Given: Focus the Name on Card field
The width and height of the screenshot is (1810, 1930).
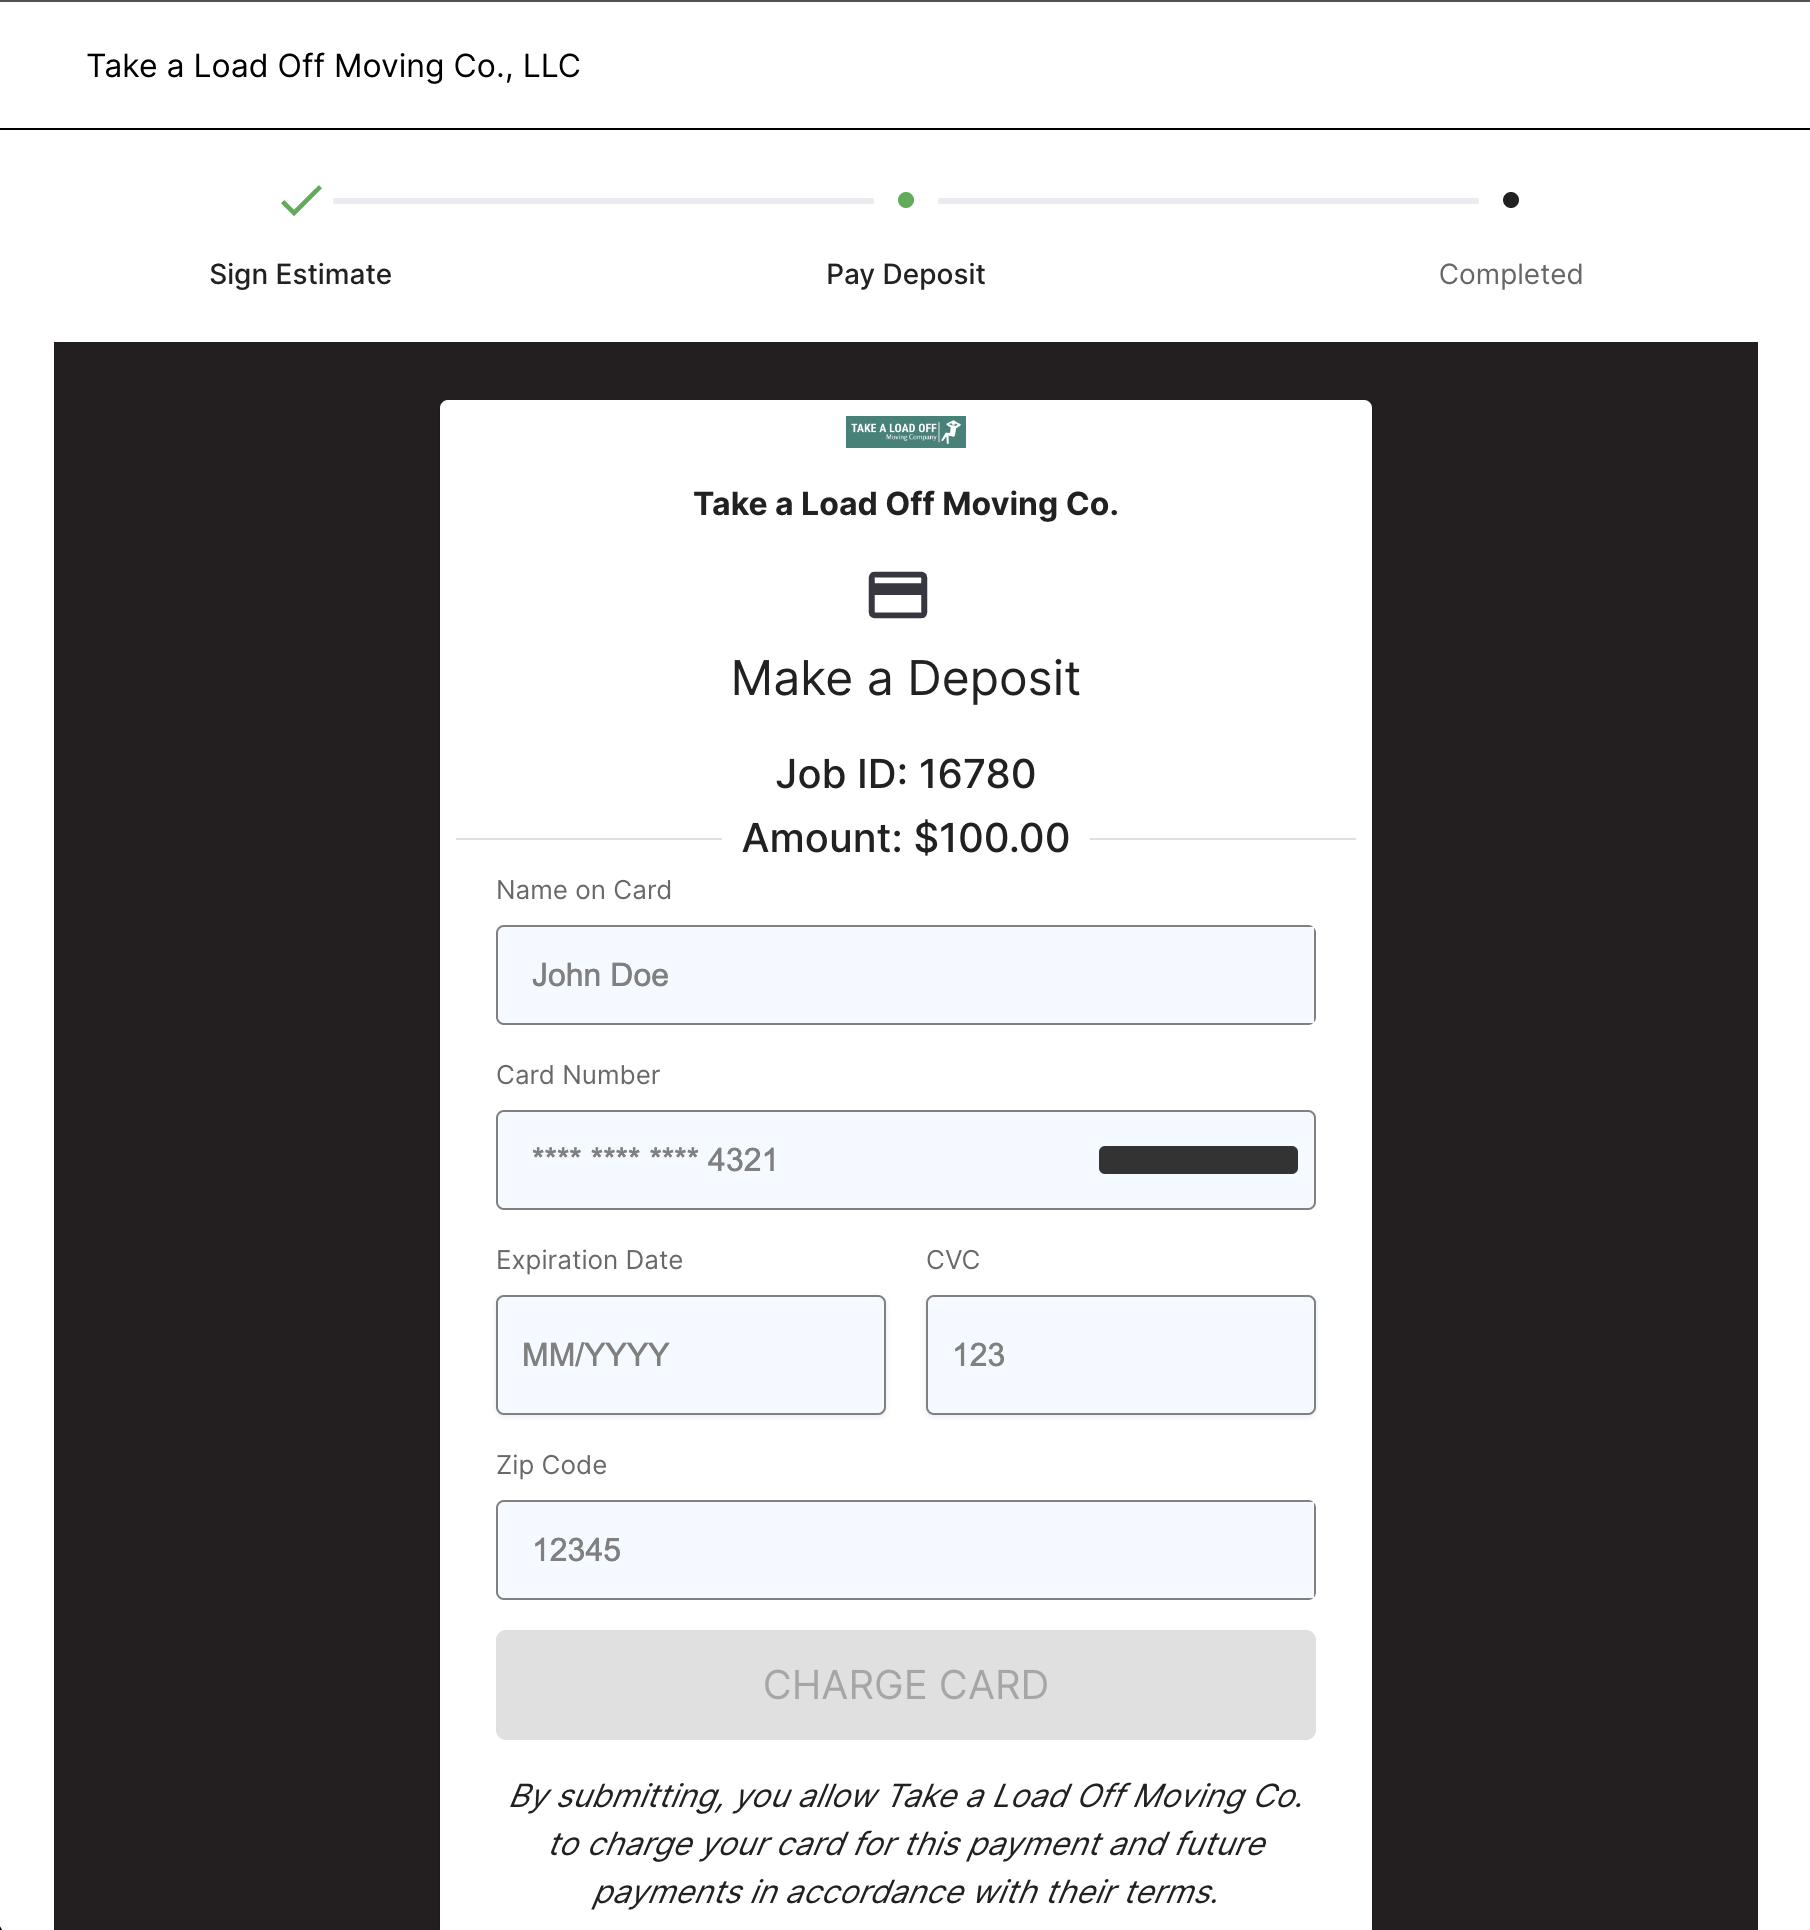Looking at the screenshot, I should [x=905, y=975].
